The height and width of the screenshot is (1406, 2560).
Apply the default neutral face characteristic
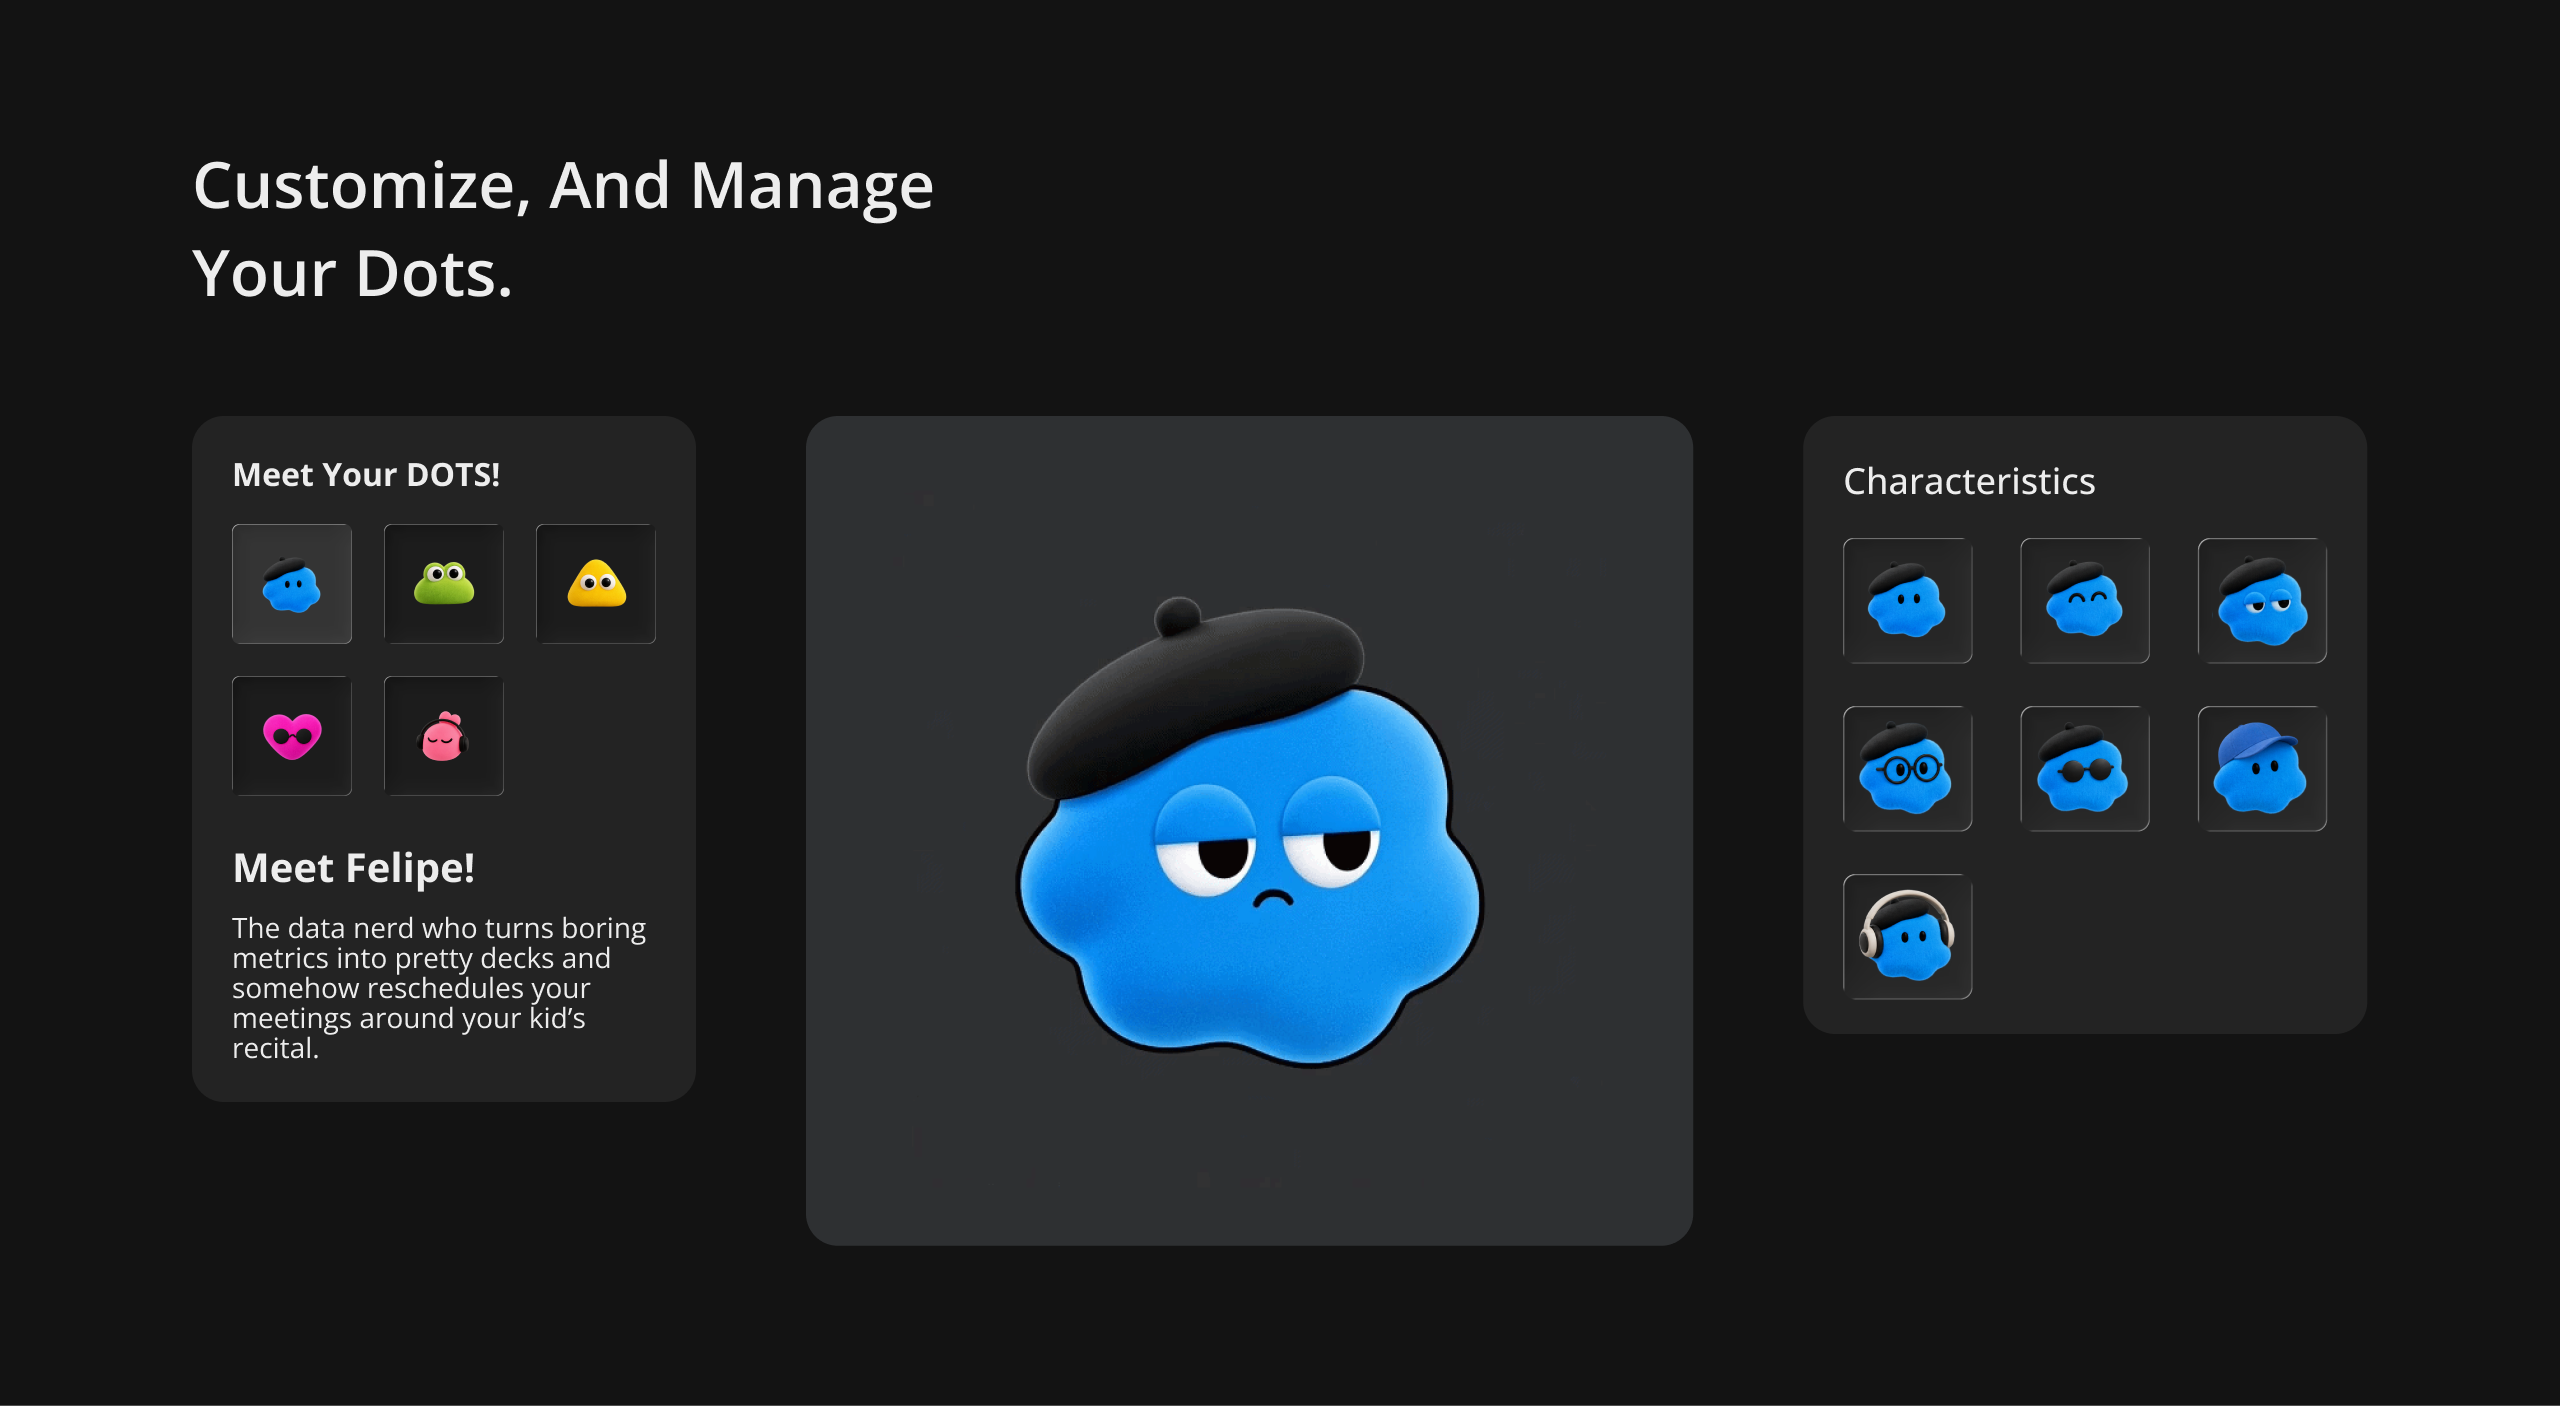pos(1908,601)
